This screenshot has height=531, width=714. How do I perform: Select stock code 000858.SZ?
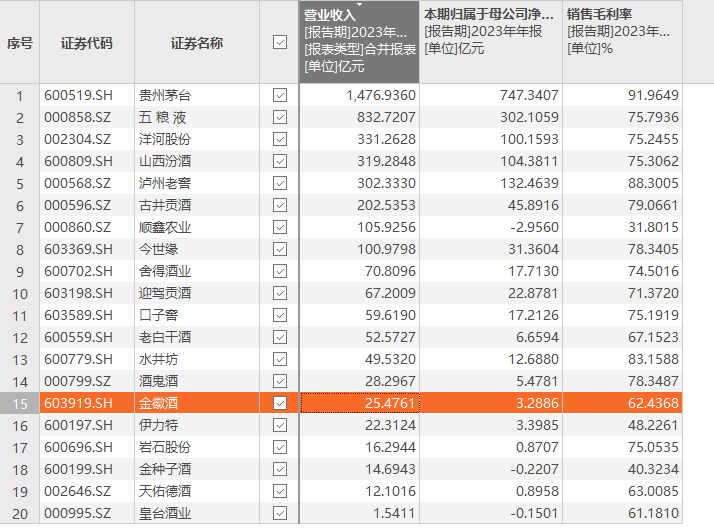(77, 117)
